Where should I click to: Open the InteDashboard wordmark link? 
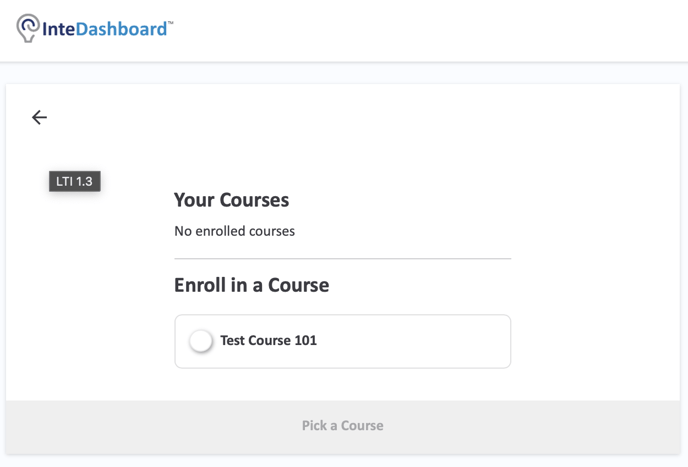tap(104, 29)
